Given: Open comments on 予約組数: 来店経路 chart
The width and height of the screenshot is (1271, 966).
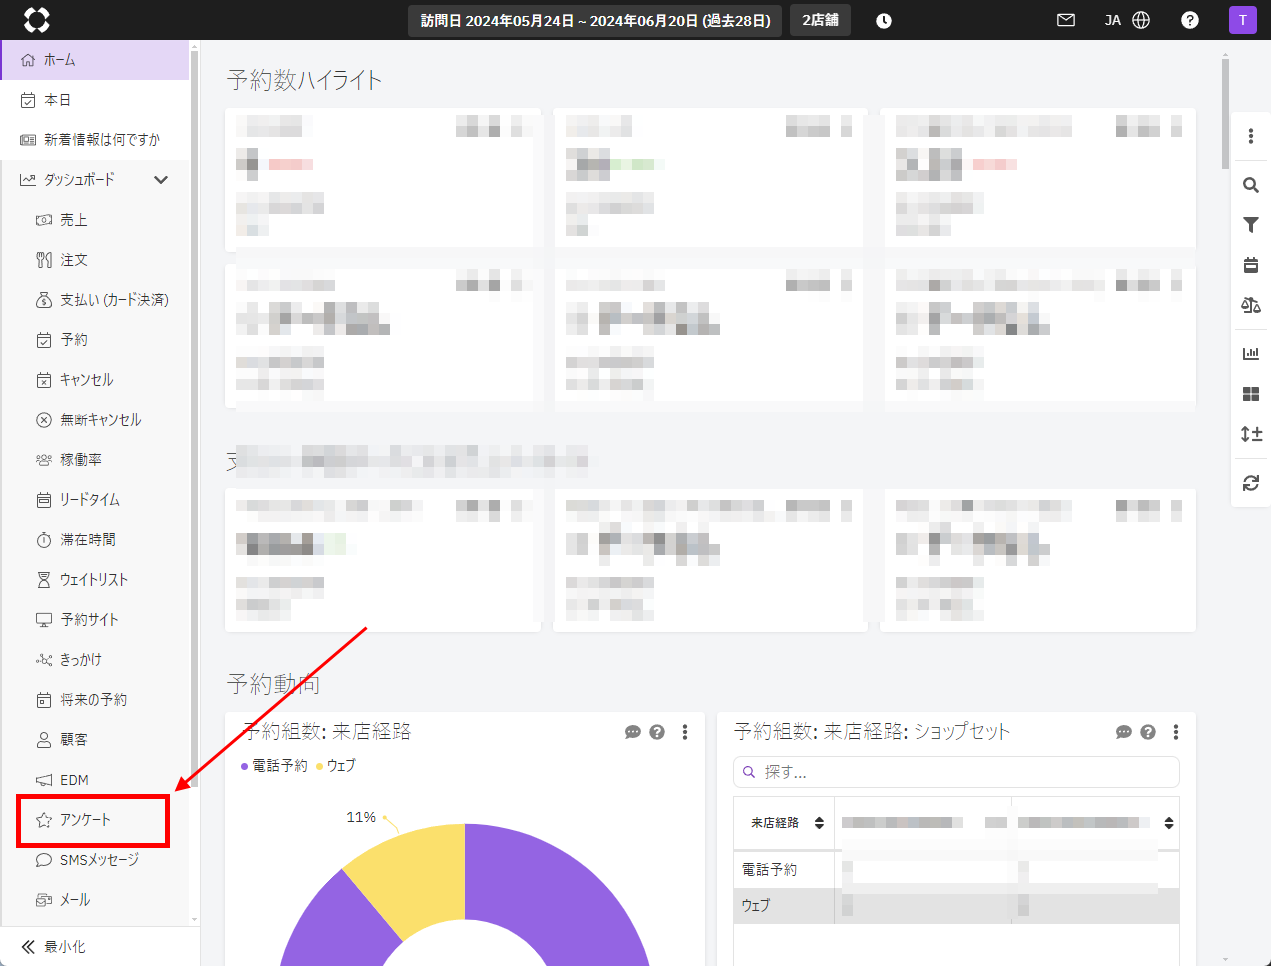Looking at the screenshot, I should [633, 732].
